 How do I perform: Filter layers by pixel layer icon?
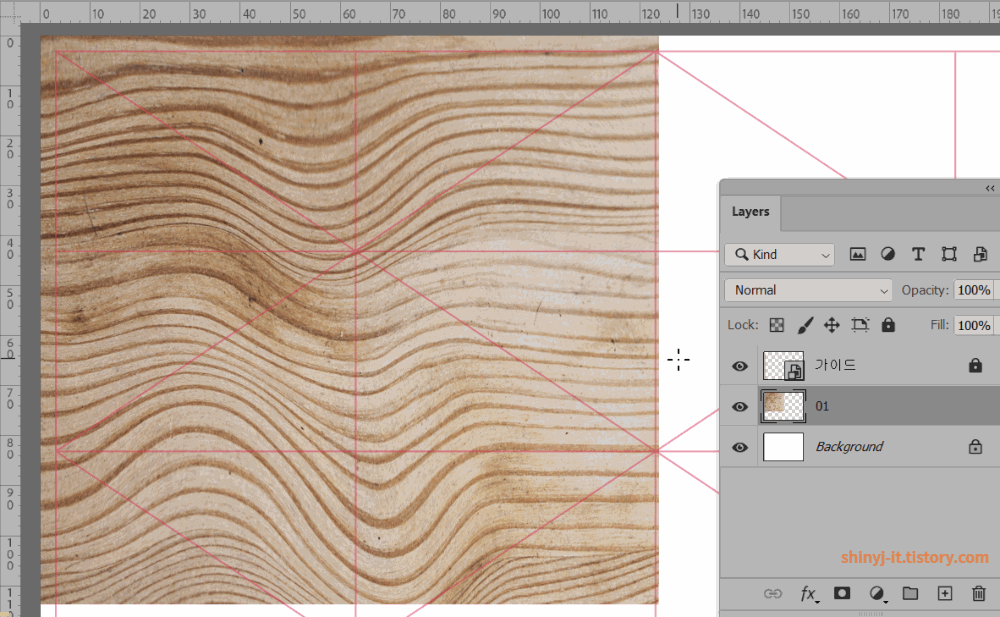point(857,255)
